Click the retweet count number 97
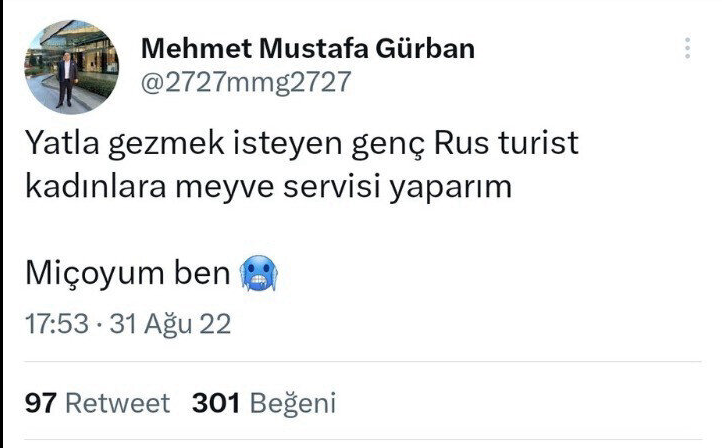Screen dimensions: 722x448 (39, 403)
